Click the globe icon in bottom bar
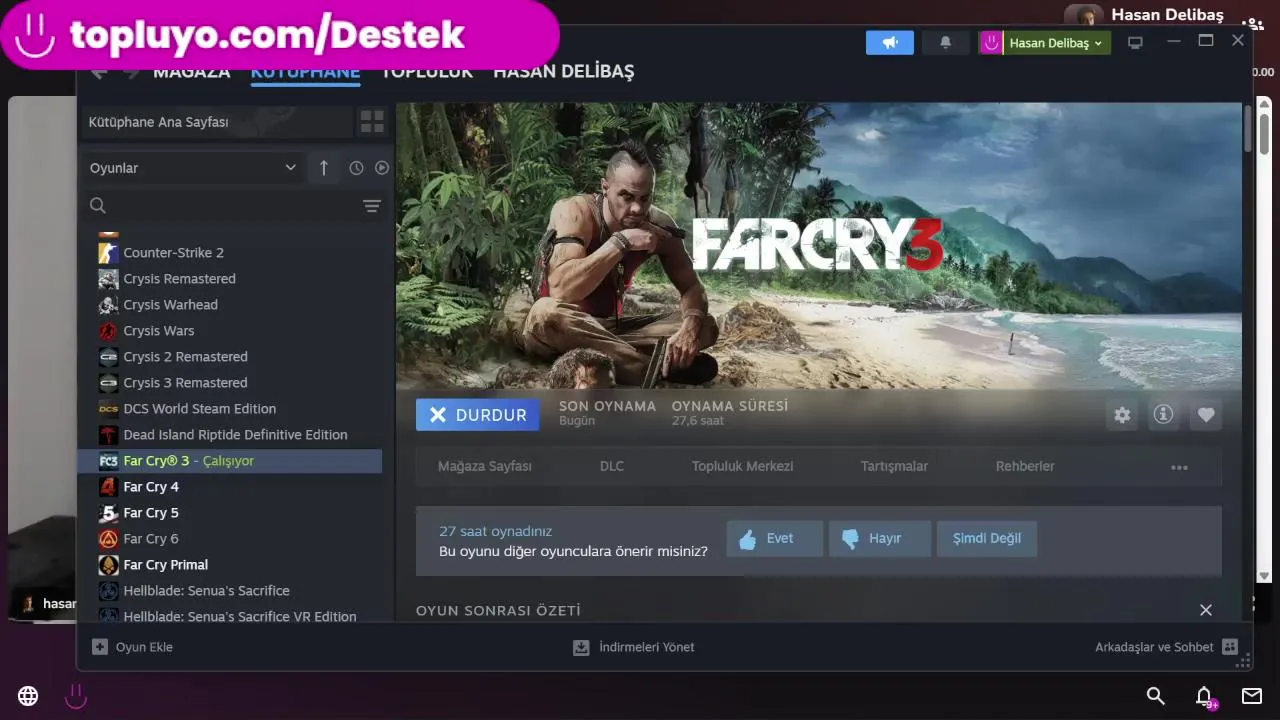1280x720 pixels. [x=28, y=696]
